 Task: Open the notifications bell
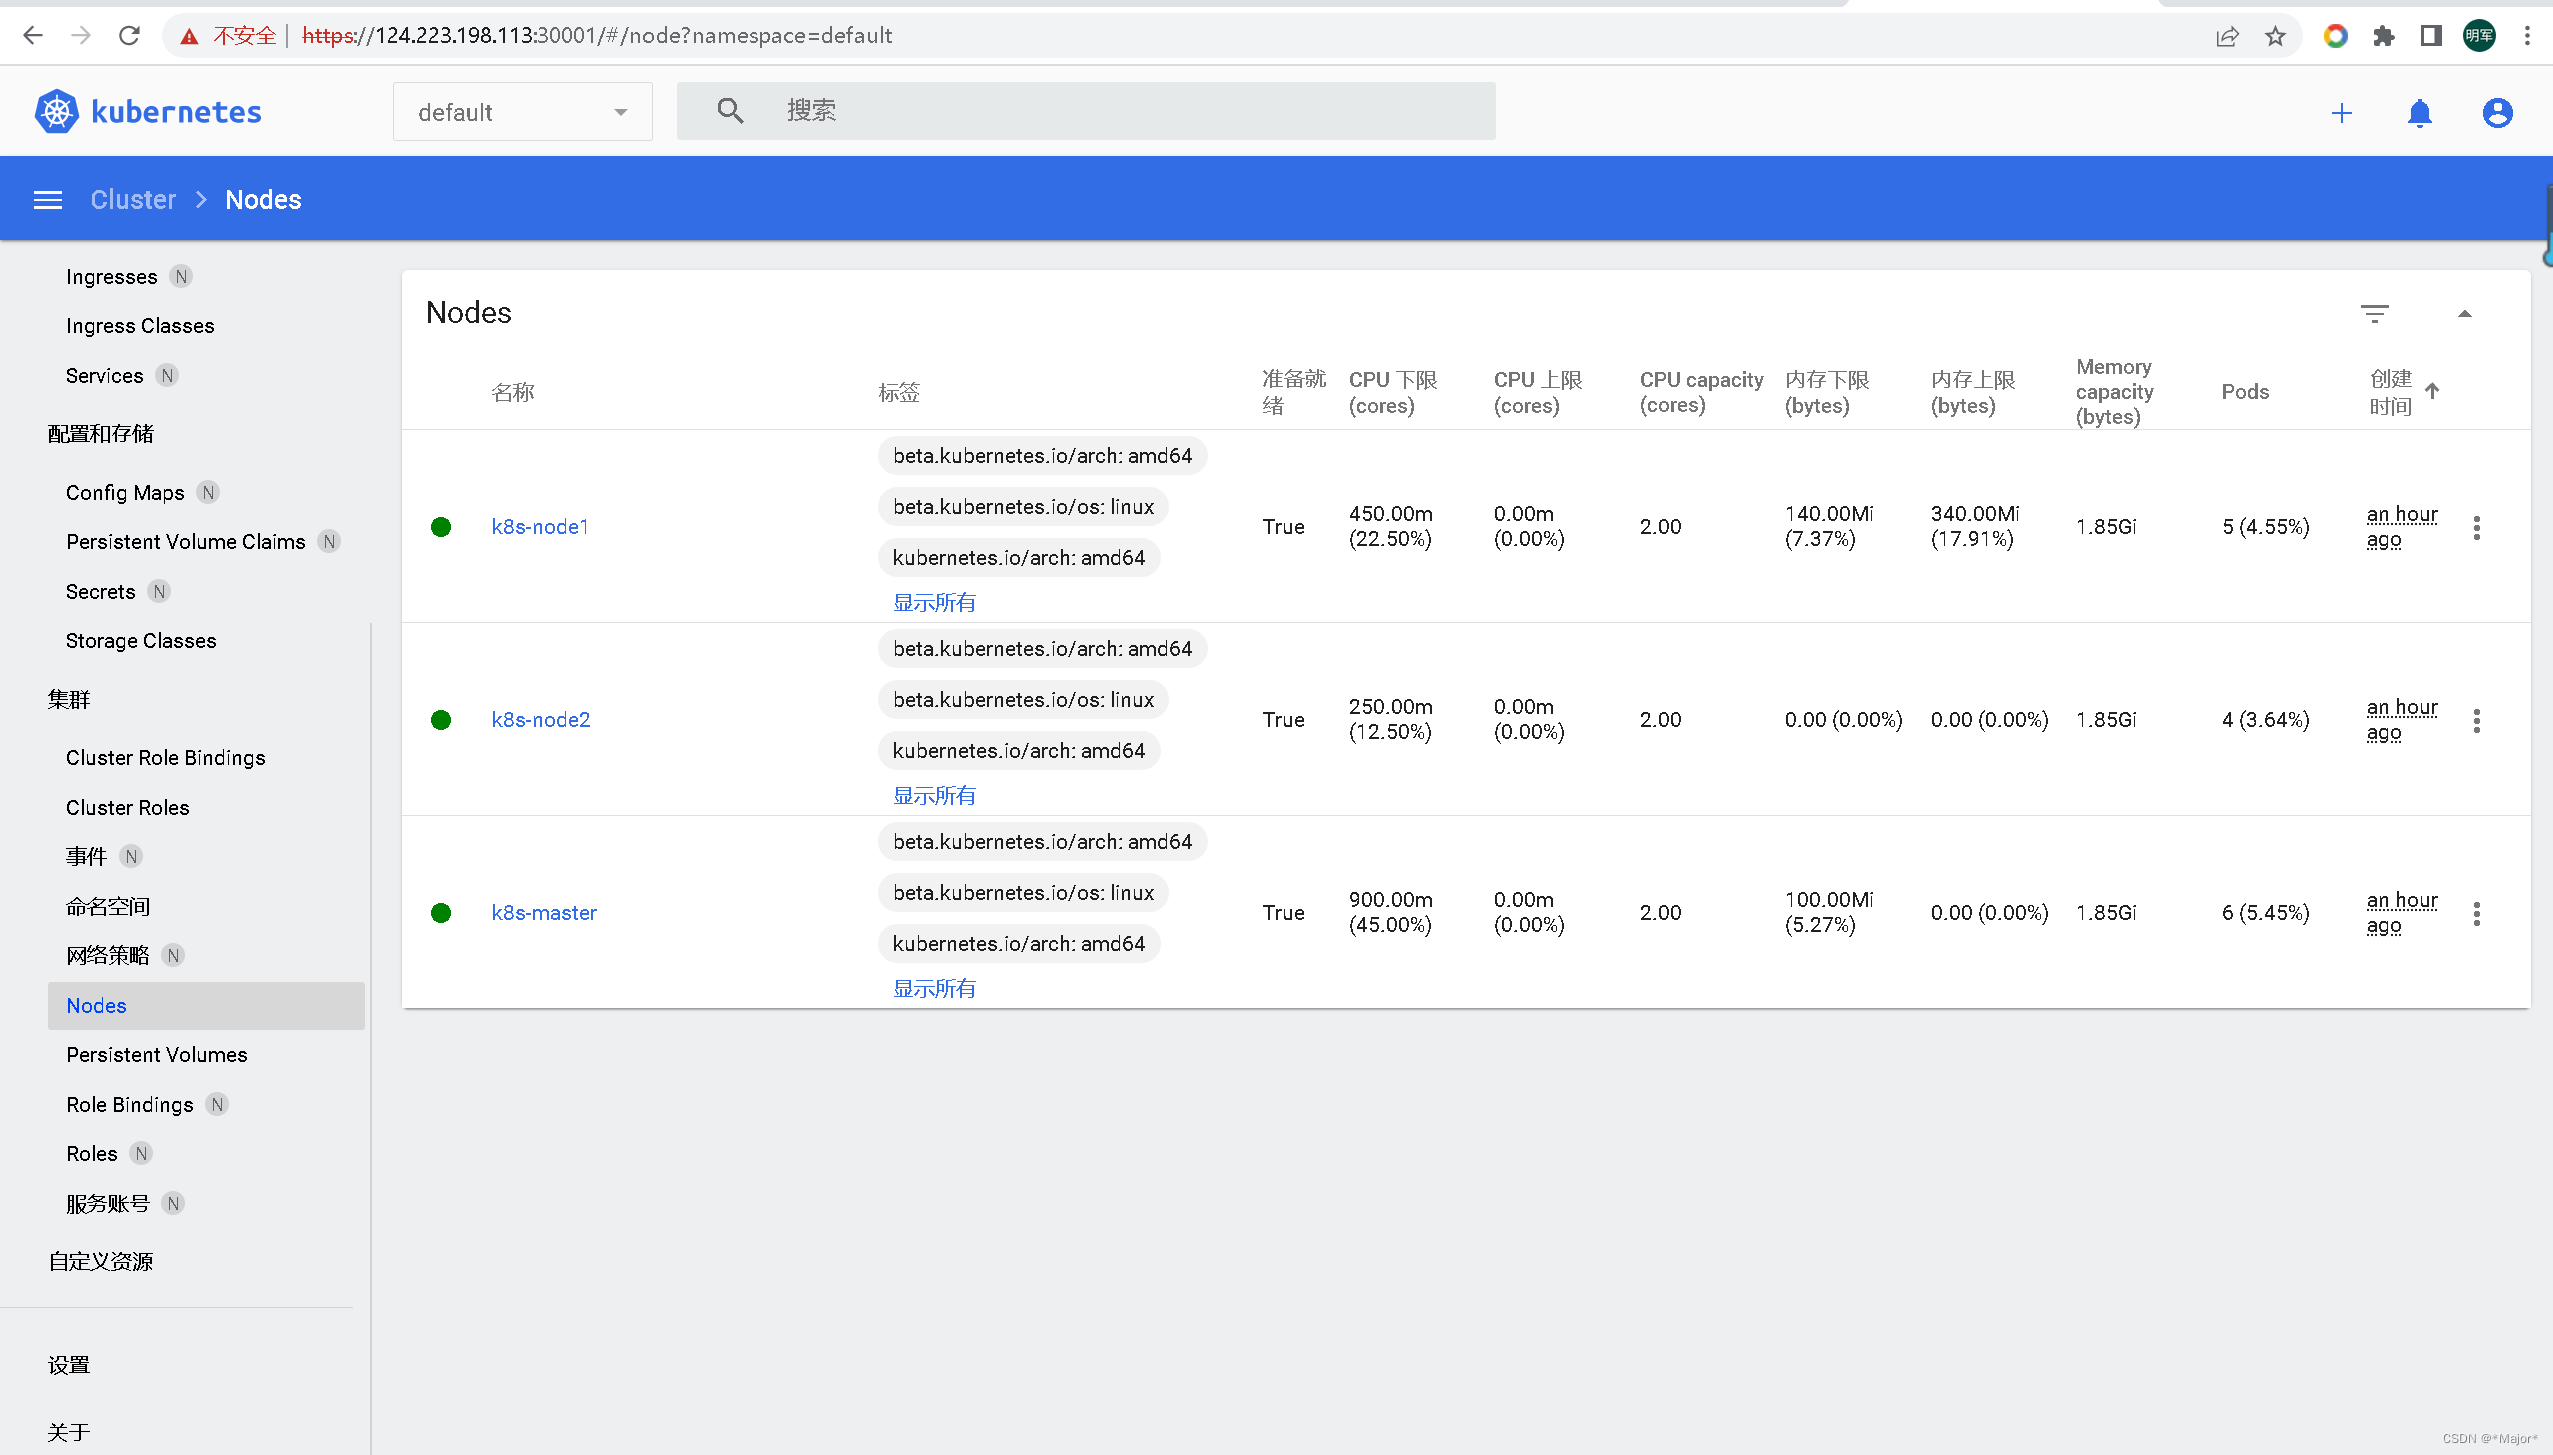pyautogui.click(x=2418, y=113)
